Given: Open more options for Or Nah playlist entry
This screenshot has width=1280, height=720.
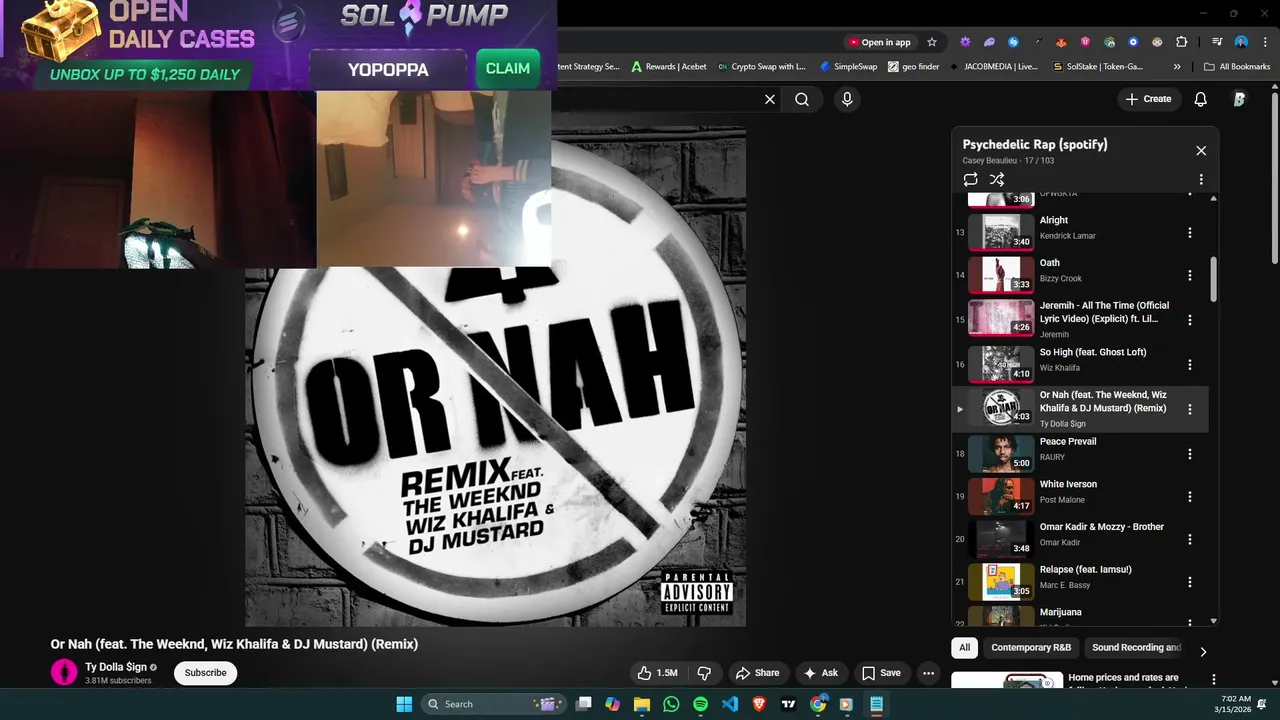Looking at the screenshot, I should (1190, 409).
